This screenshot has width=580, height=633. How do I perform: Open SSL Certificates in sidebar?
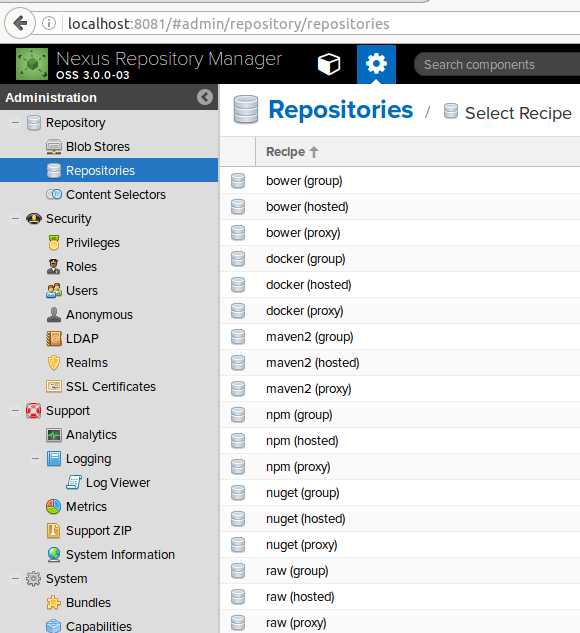click(x=111, y=387)
